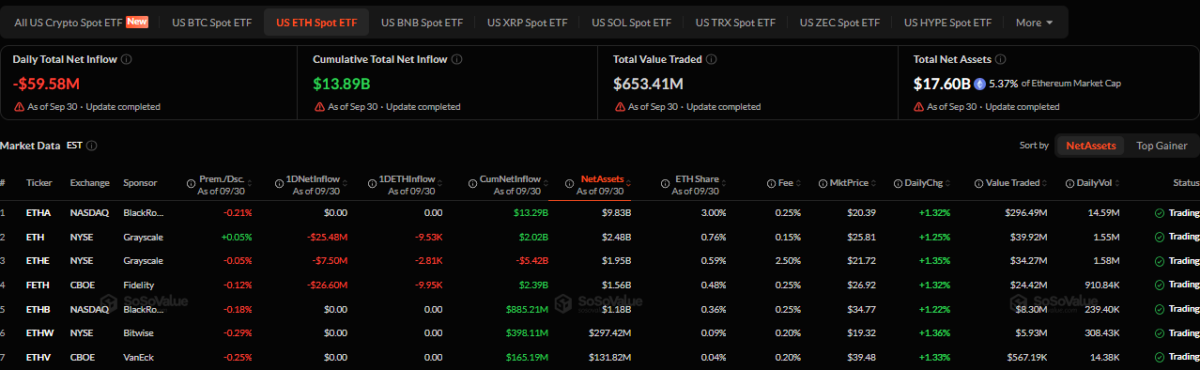Expand the More tabs dropdown
Screen dimensions: 1200x370
click(1034, 22)
